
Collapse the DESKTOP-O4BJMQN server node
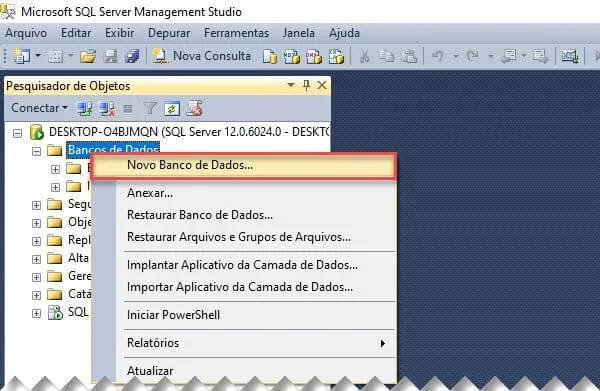(x=17, y=133)
